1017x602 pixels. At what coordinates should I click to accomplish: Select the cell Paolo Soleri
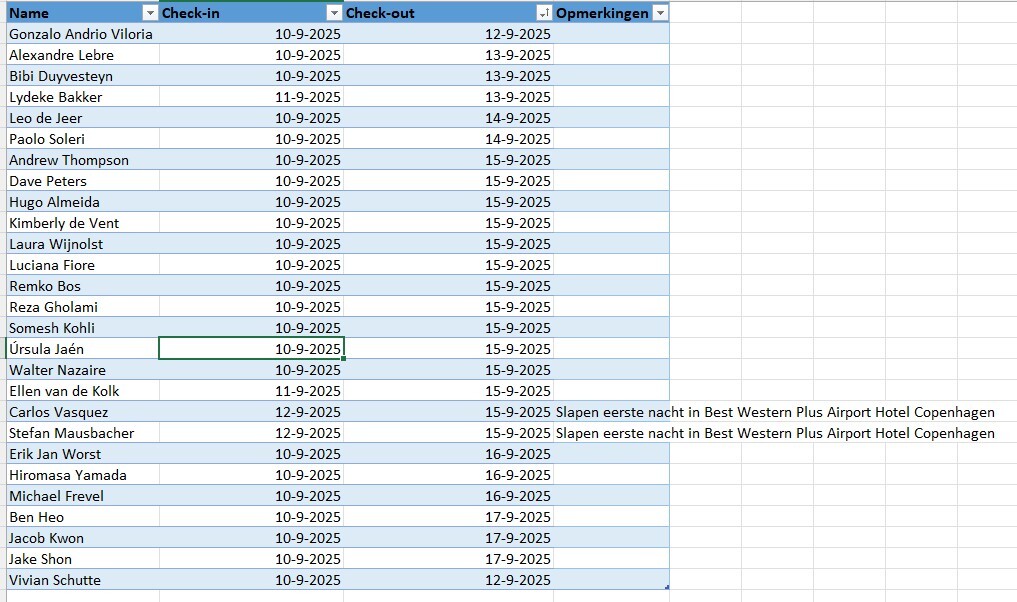click(x=82, y=139)
